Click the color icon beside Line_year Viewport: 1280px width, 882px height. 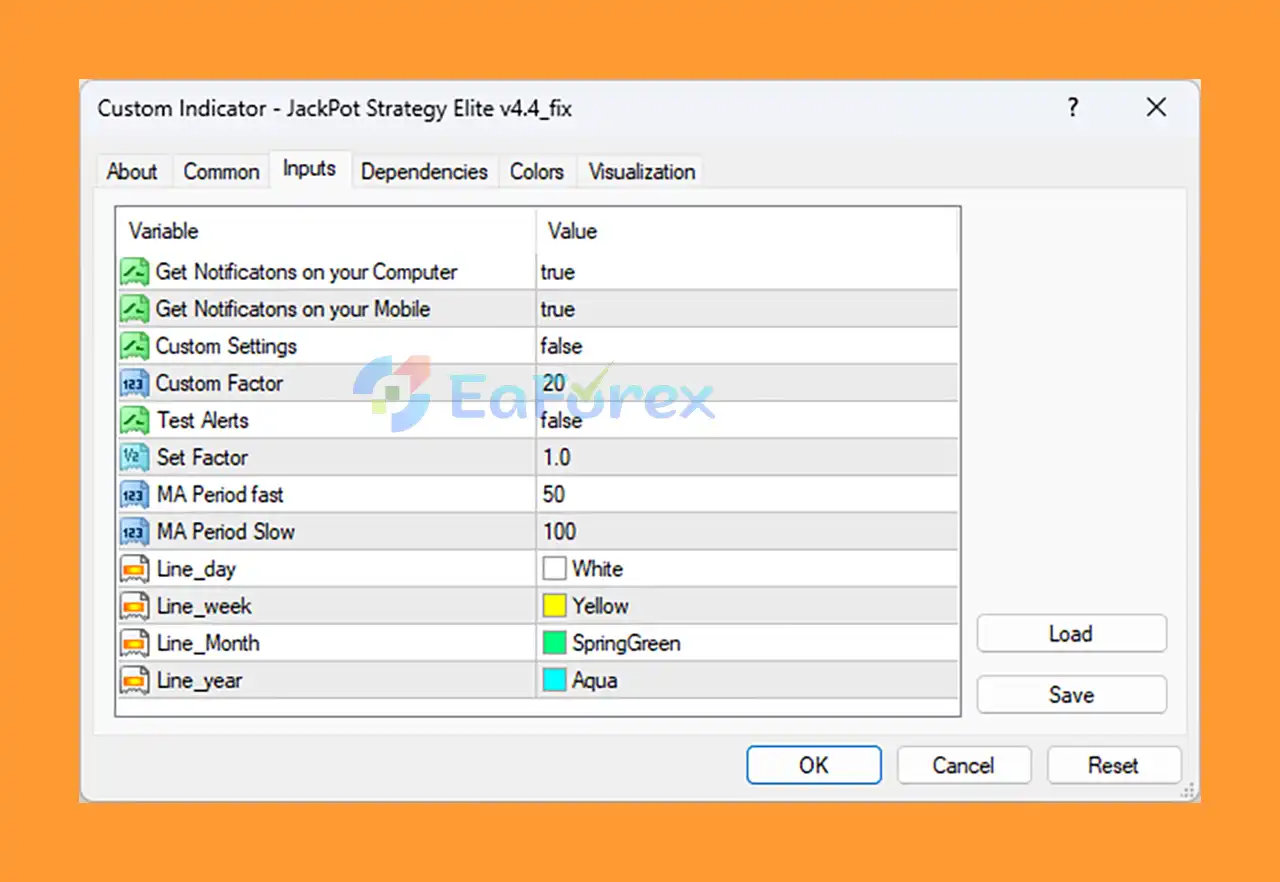click(x=134, y=680)
